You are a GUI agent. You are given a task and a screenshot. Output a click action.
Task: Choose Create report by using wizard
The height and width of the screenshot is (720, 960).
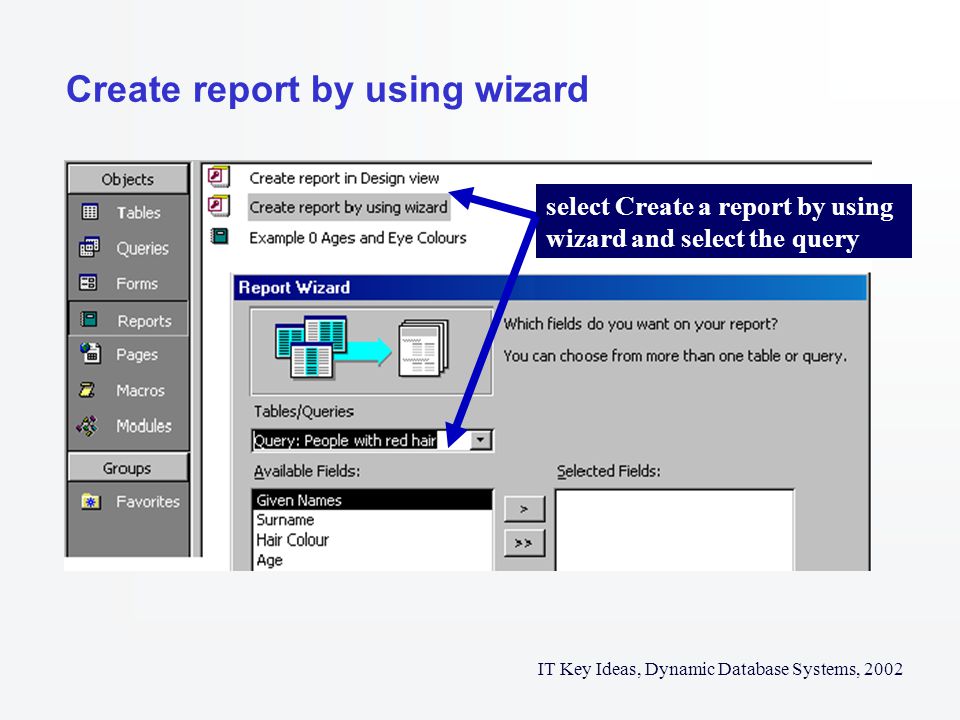point(348,208)
